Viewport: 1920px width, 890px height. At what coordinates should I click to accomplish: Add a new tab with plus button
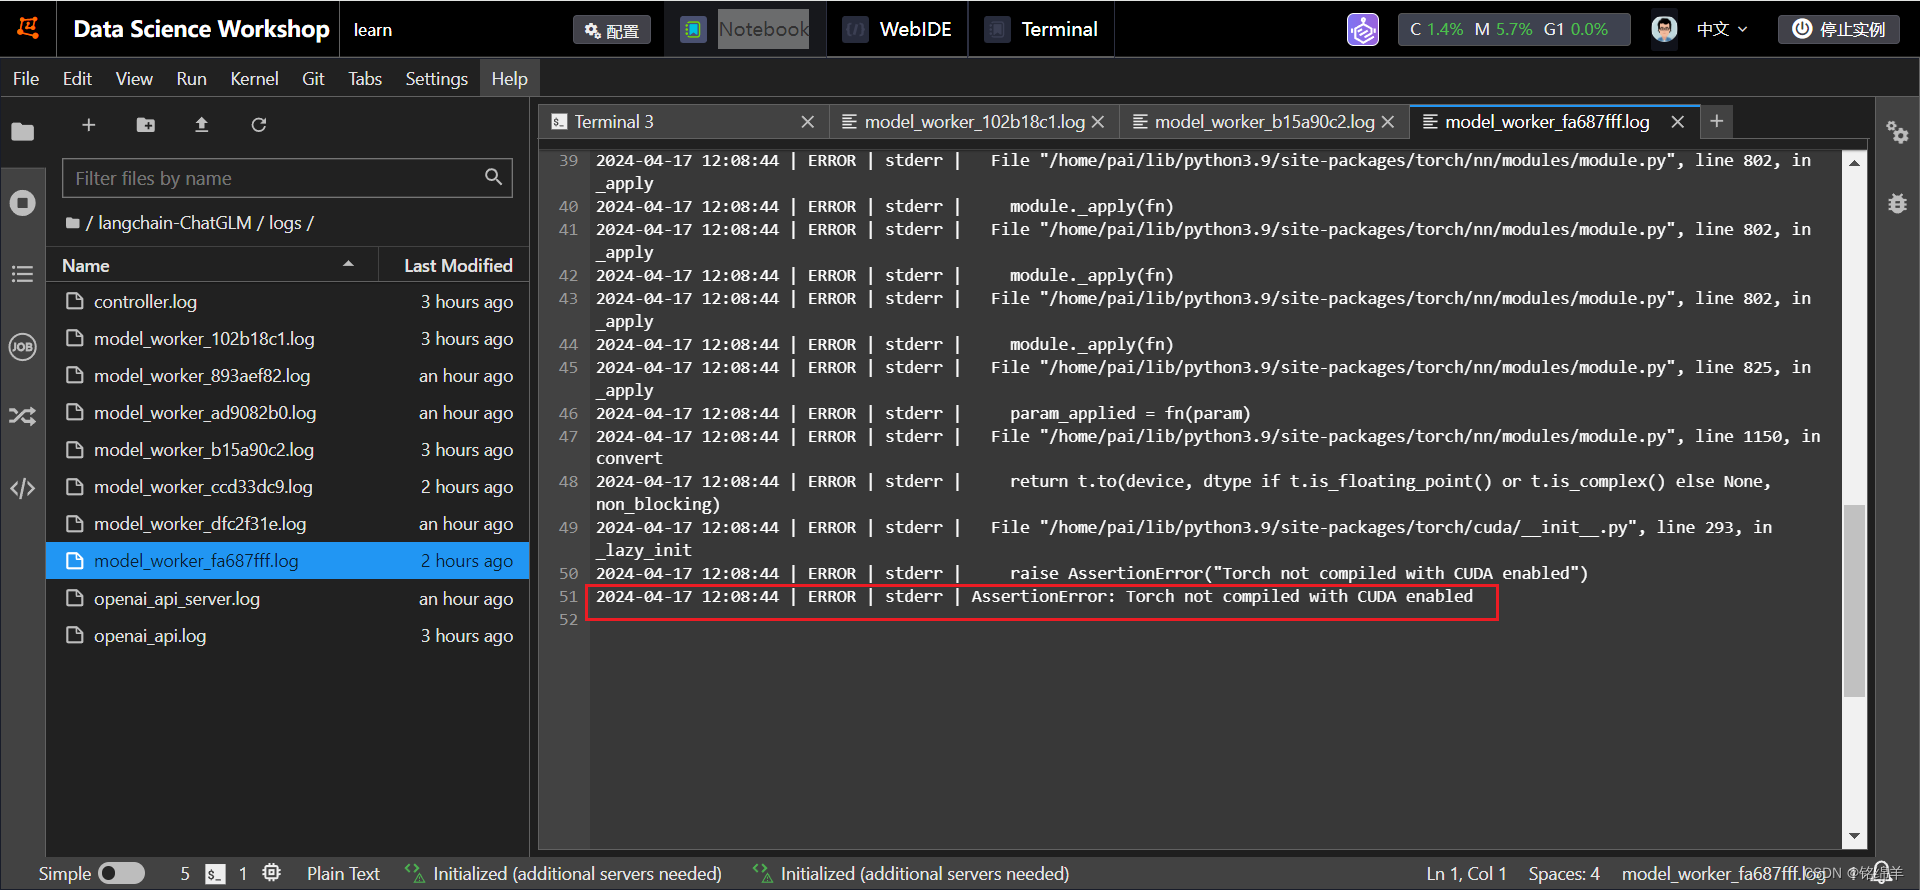pos(1716,121)
